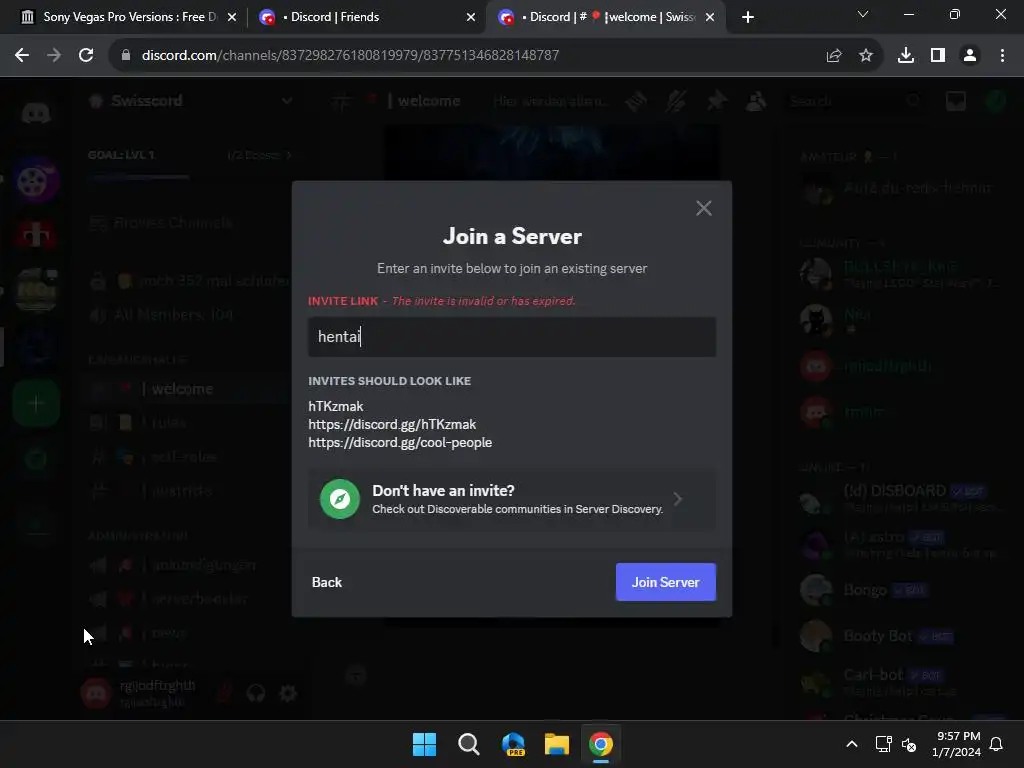Open Swisscord server name dropdown
The height and width of the screenshot is (768, 1024).
[x=191, y=101]
